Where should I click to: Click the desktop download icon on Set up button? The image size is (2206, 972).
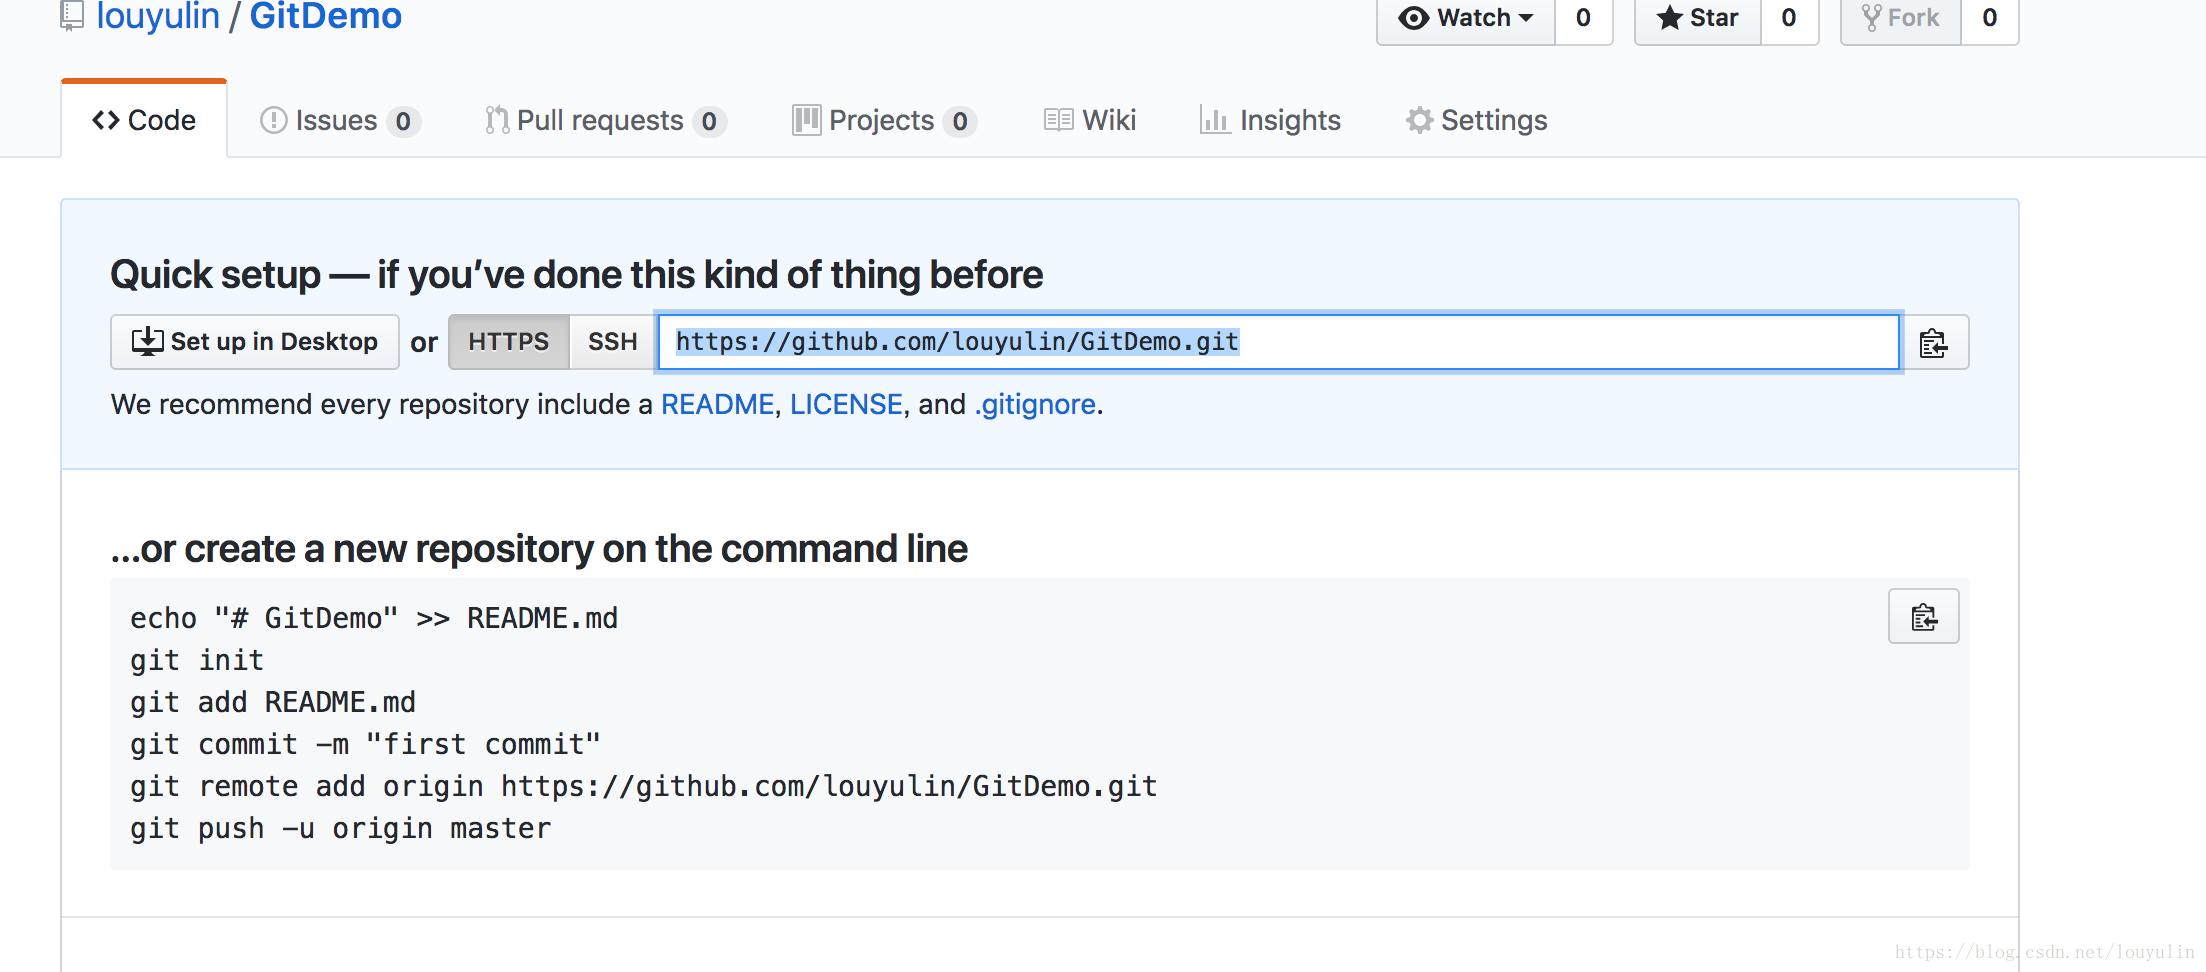coord(148,341)
